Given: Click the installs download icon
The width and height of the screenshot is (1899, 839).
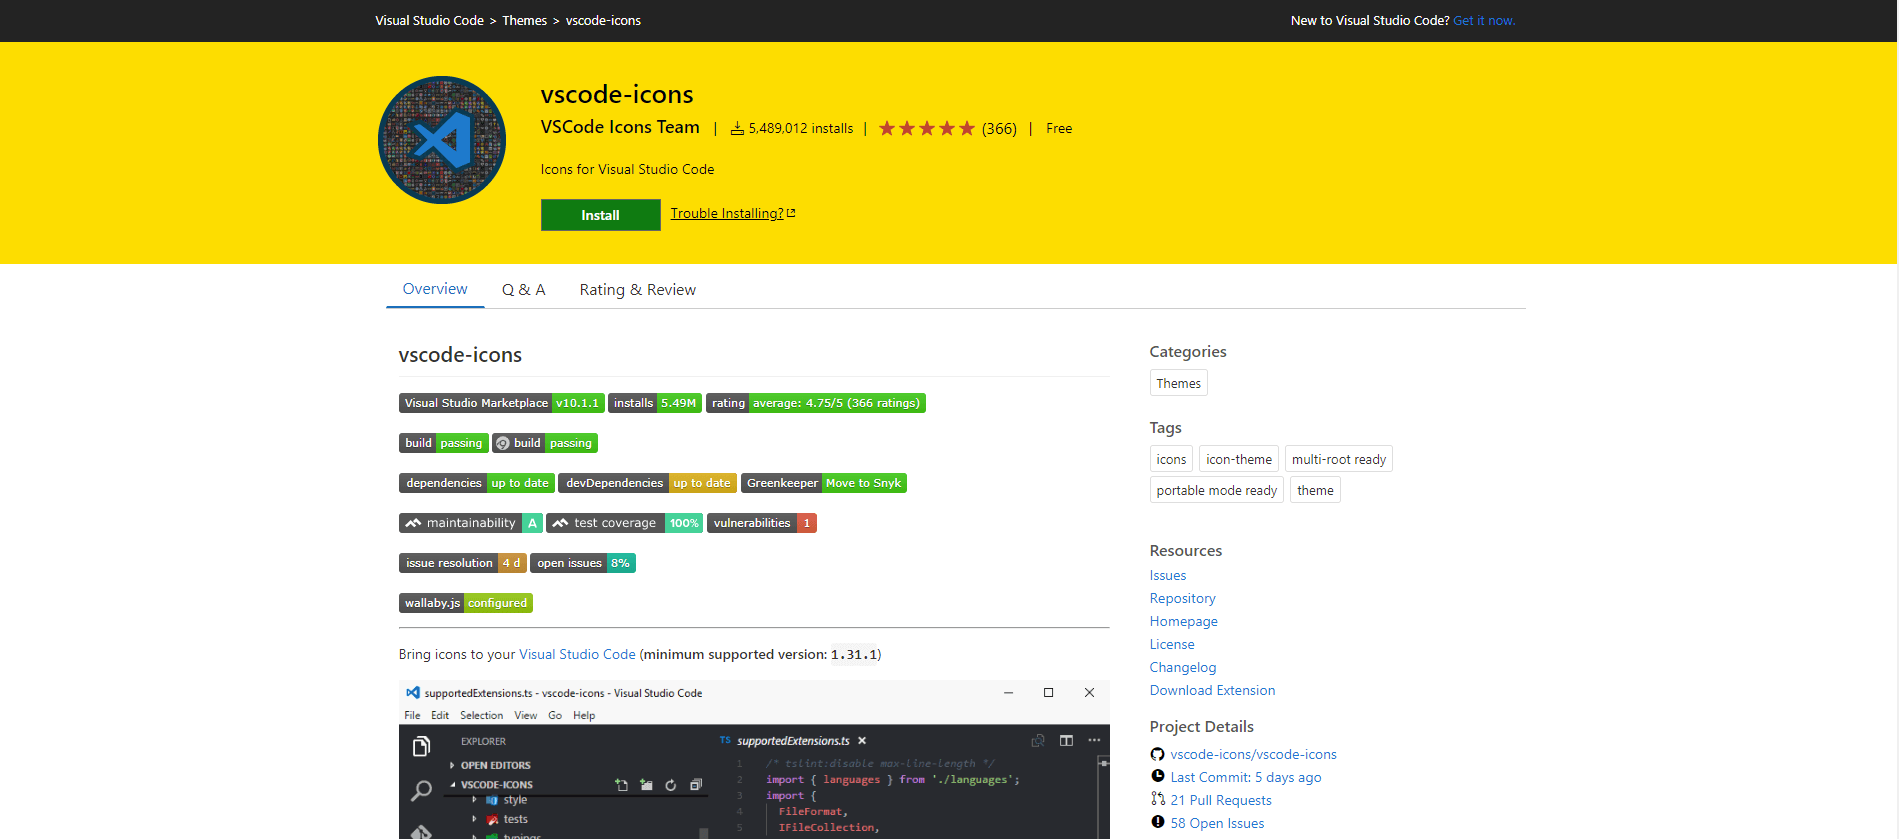Looking at the screenshot, I should [x=737, y=128].
